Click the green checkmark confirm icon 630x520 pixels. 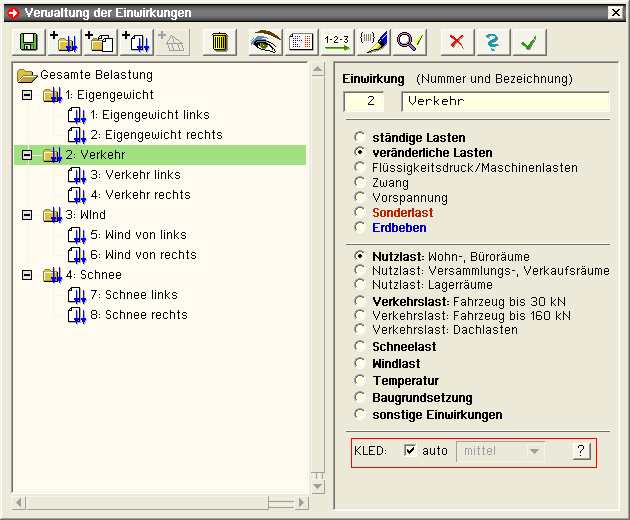[529, 41]
